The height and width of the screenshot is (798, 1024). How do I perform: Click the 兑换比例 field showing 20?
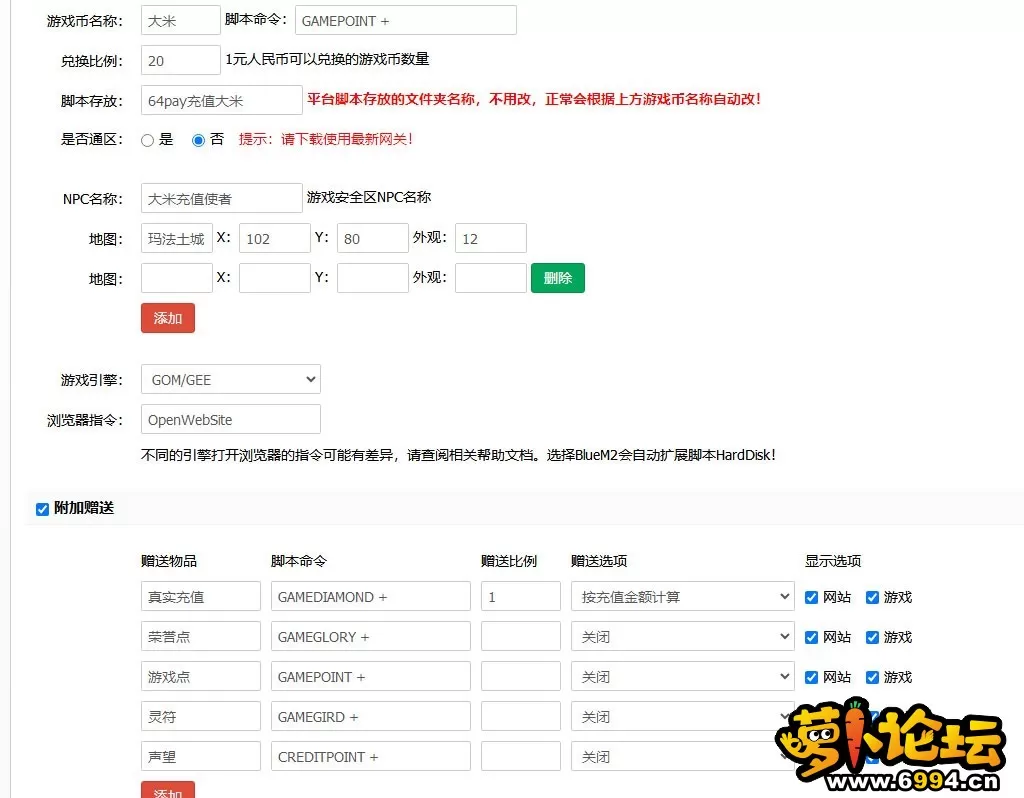point(181,60)
